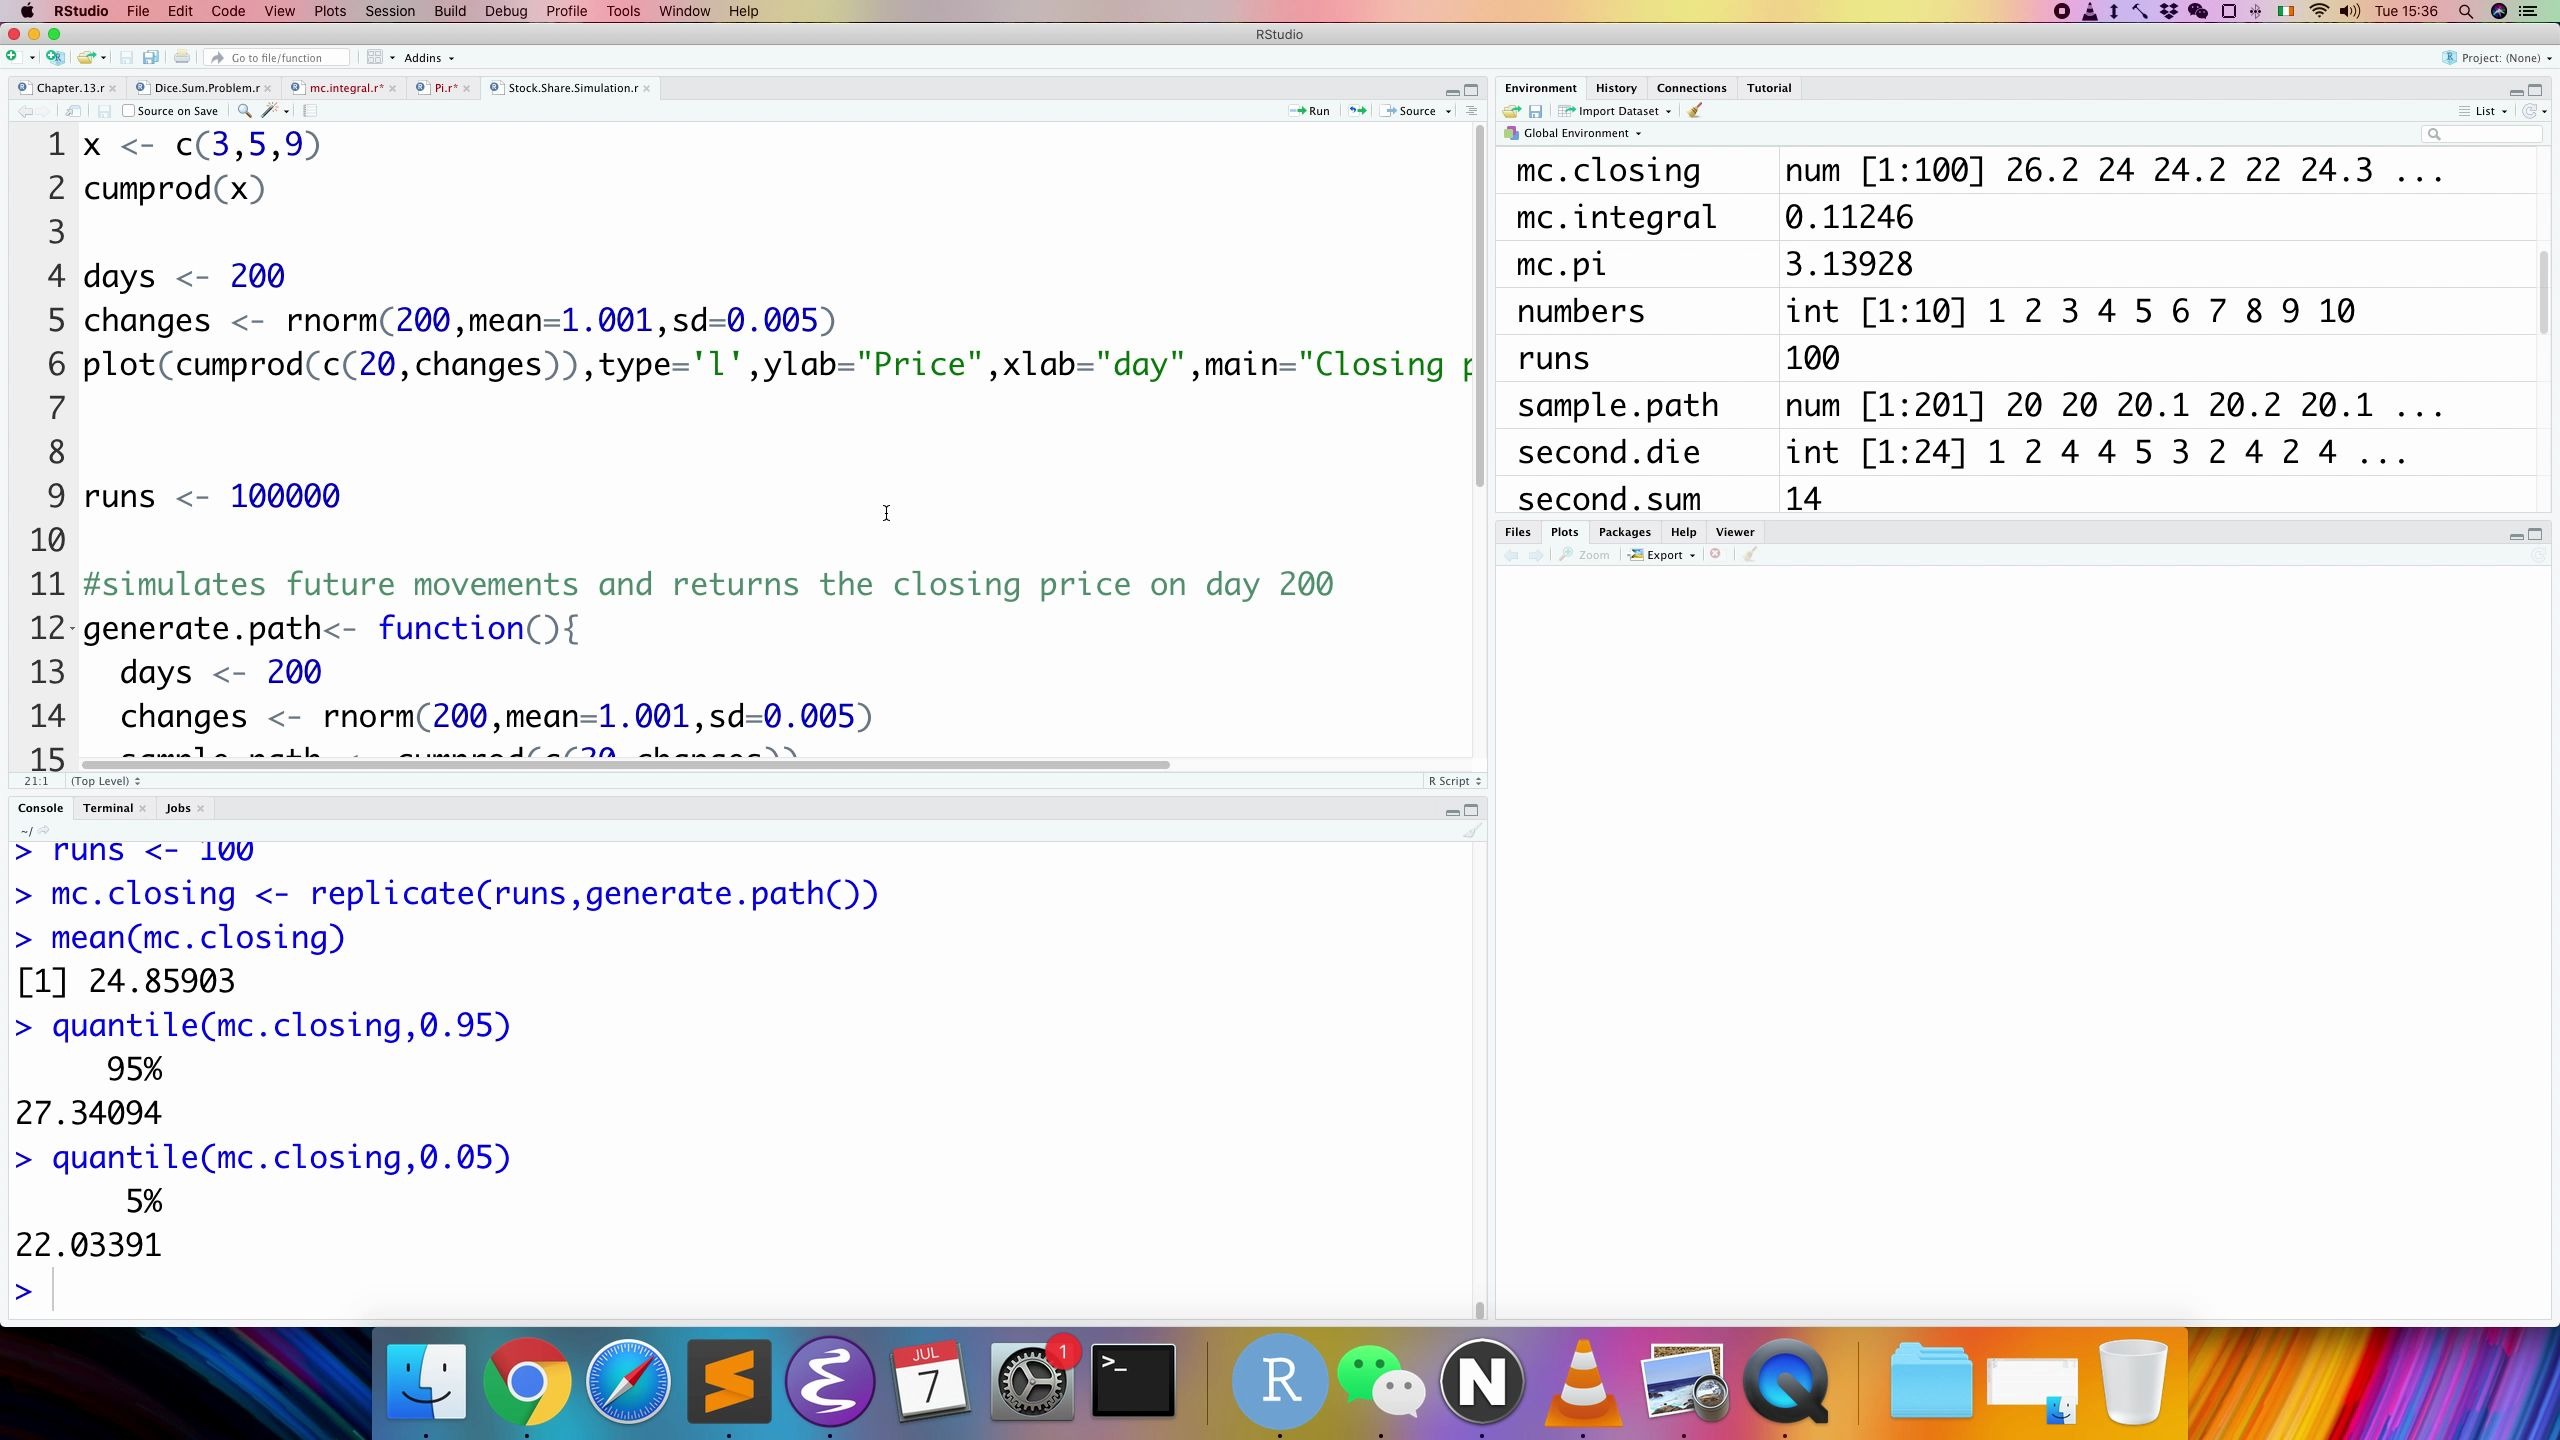Click the horizontal scrollbar of the editor
The width and height of the screenshot is (2560, 1440).
click(625, 765)
